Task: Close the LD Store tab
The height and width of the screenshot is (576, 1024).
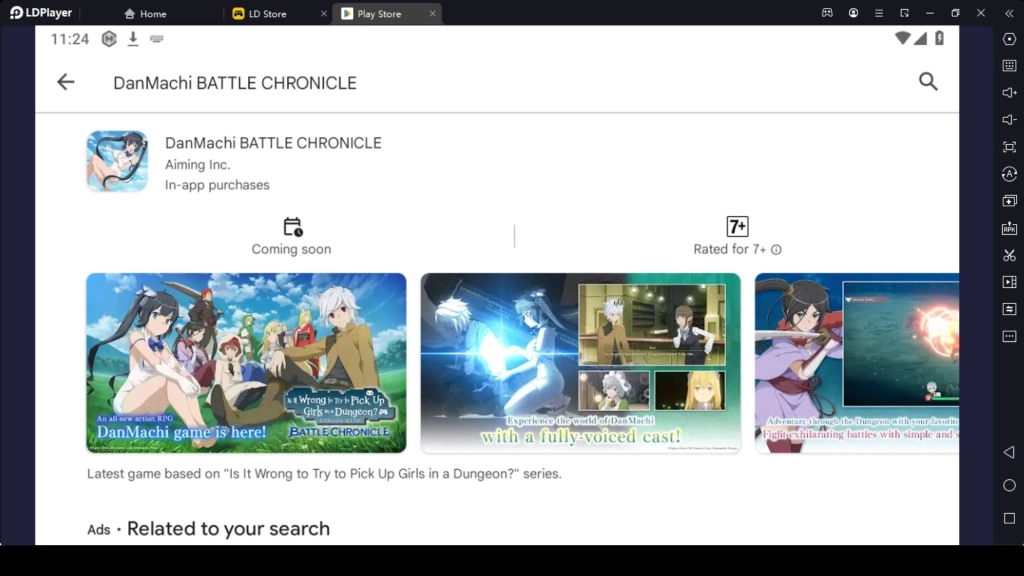Action: pos(323,14)
